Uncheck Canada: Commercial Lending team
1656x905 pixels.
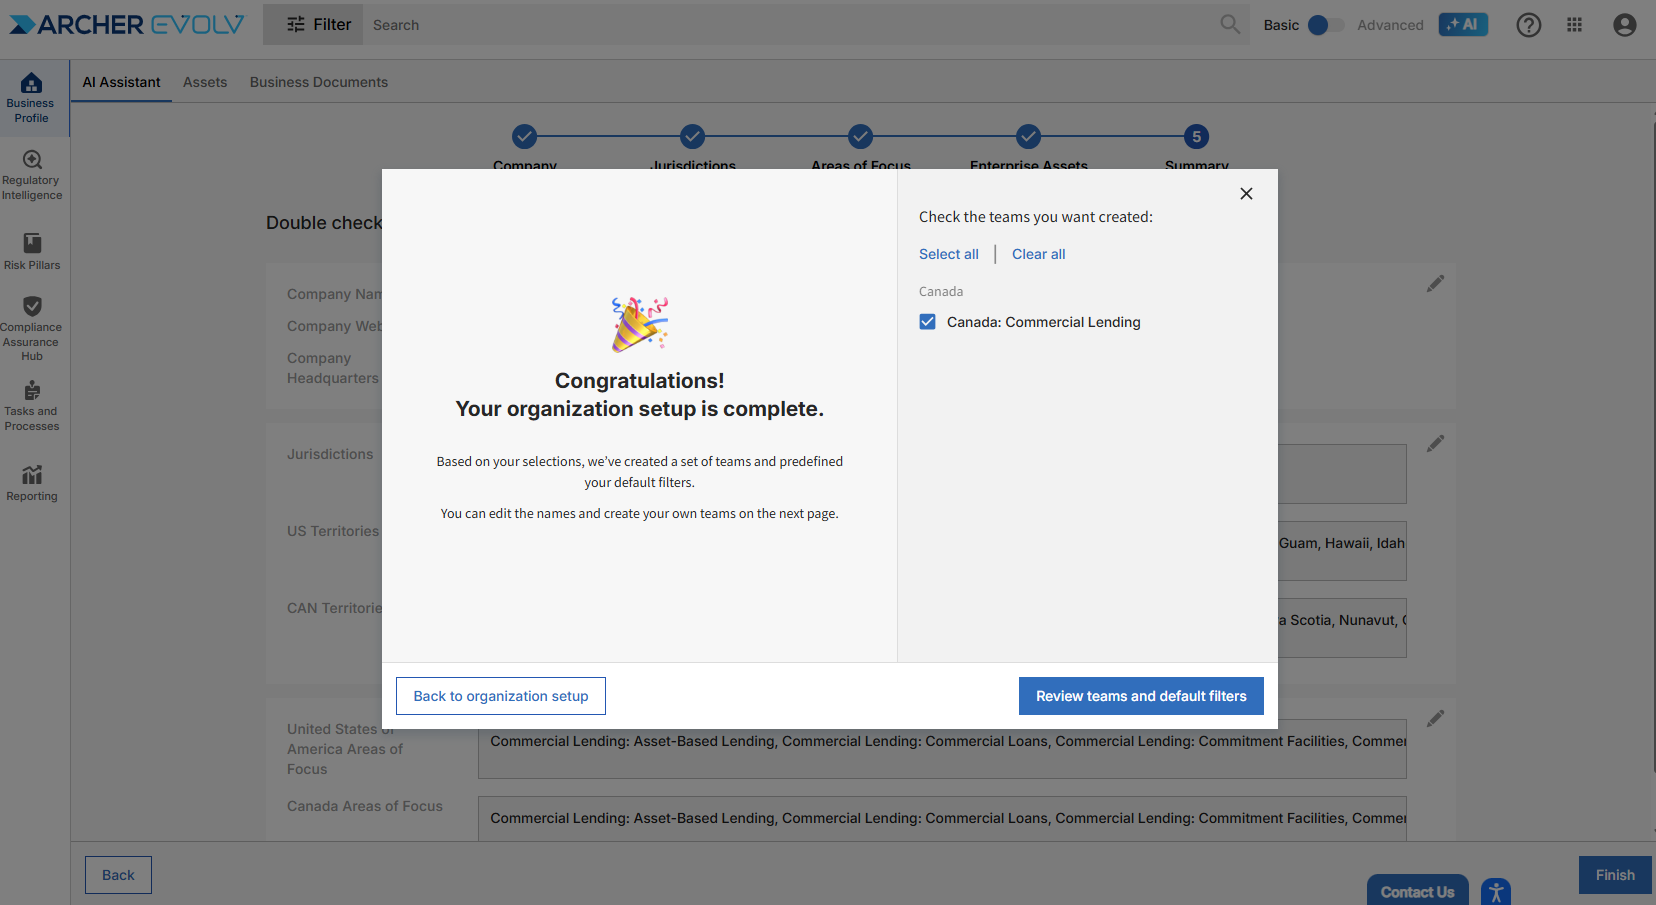click(x=928, y=322)
